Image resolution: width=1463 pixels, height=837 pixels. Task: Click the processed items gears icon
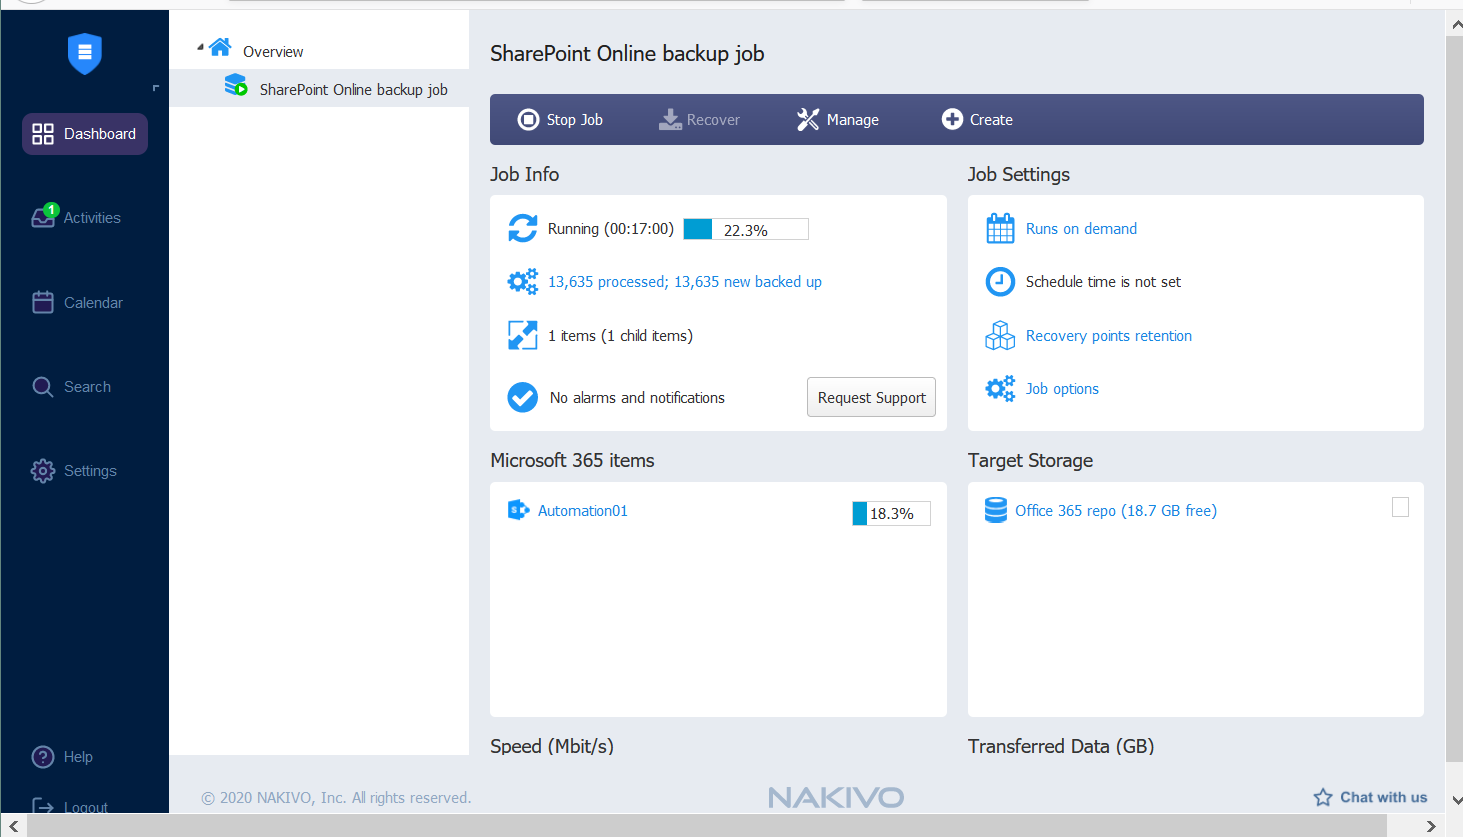tap(523, 282)
